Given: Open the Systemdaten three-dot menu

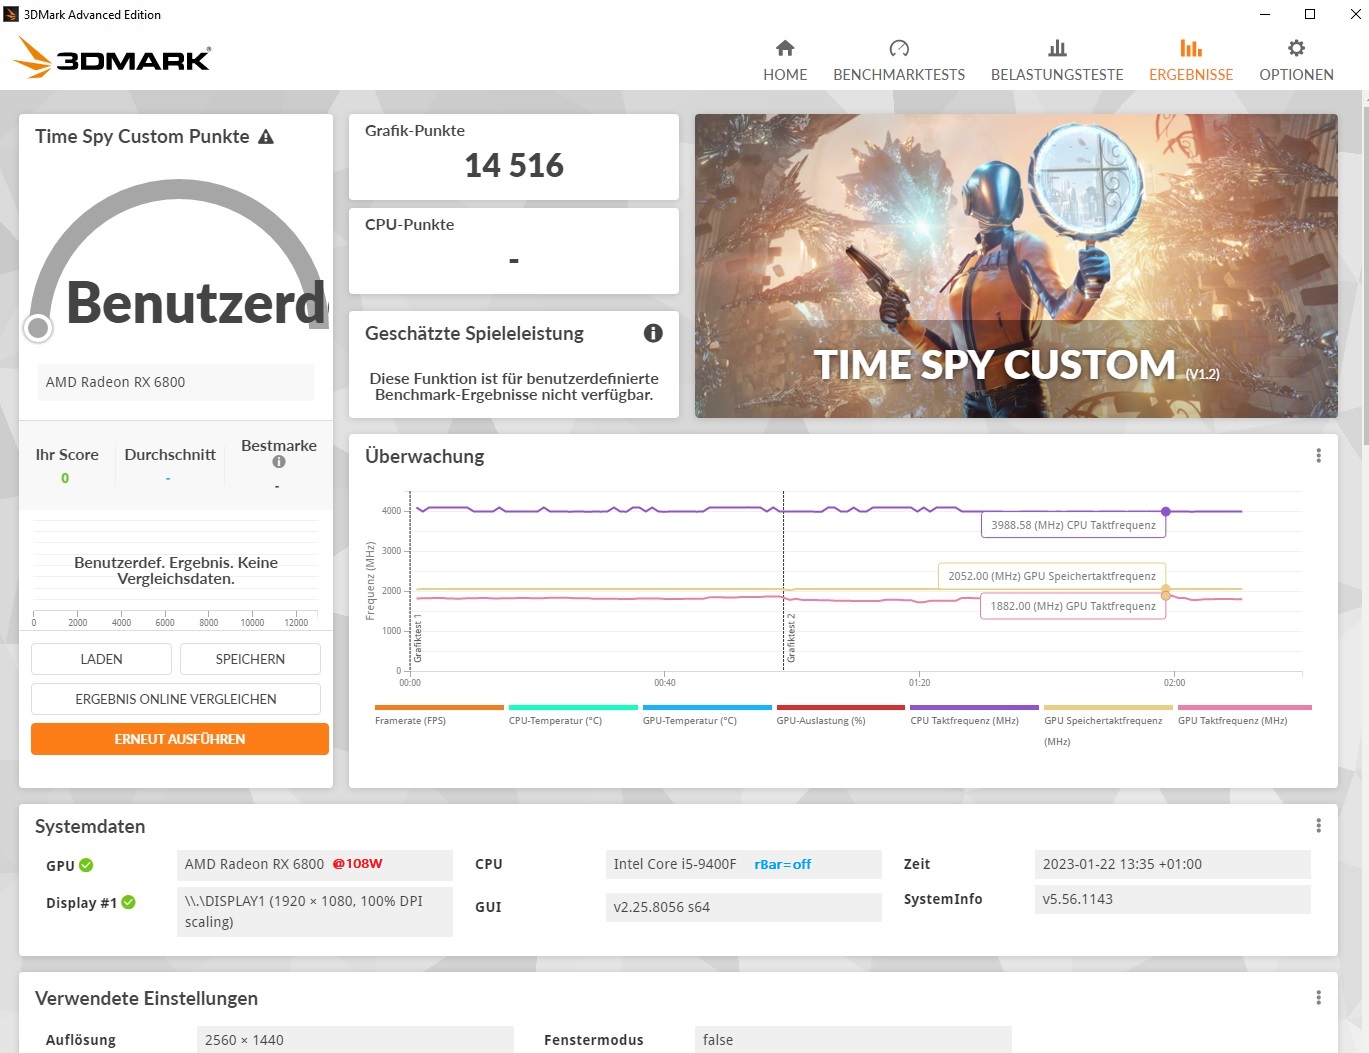Looking at the screenshot, I should [x=1318, y=825].
